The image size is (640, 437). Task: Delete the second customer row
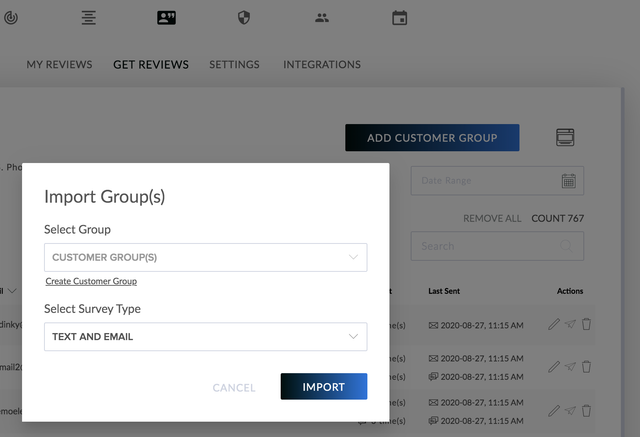pos(587,367)
